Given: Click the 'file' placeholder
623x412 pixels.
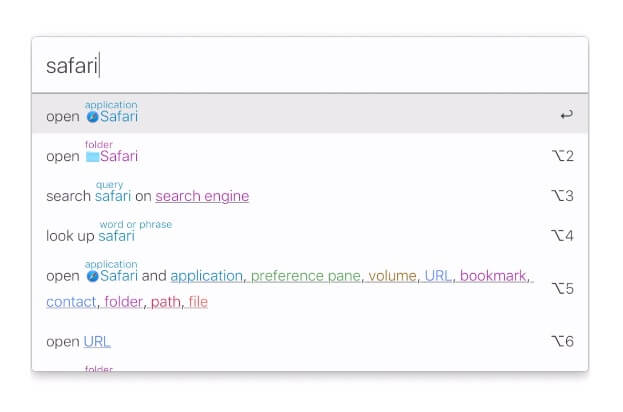Looking at the screenshot, I should (198, 302).
